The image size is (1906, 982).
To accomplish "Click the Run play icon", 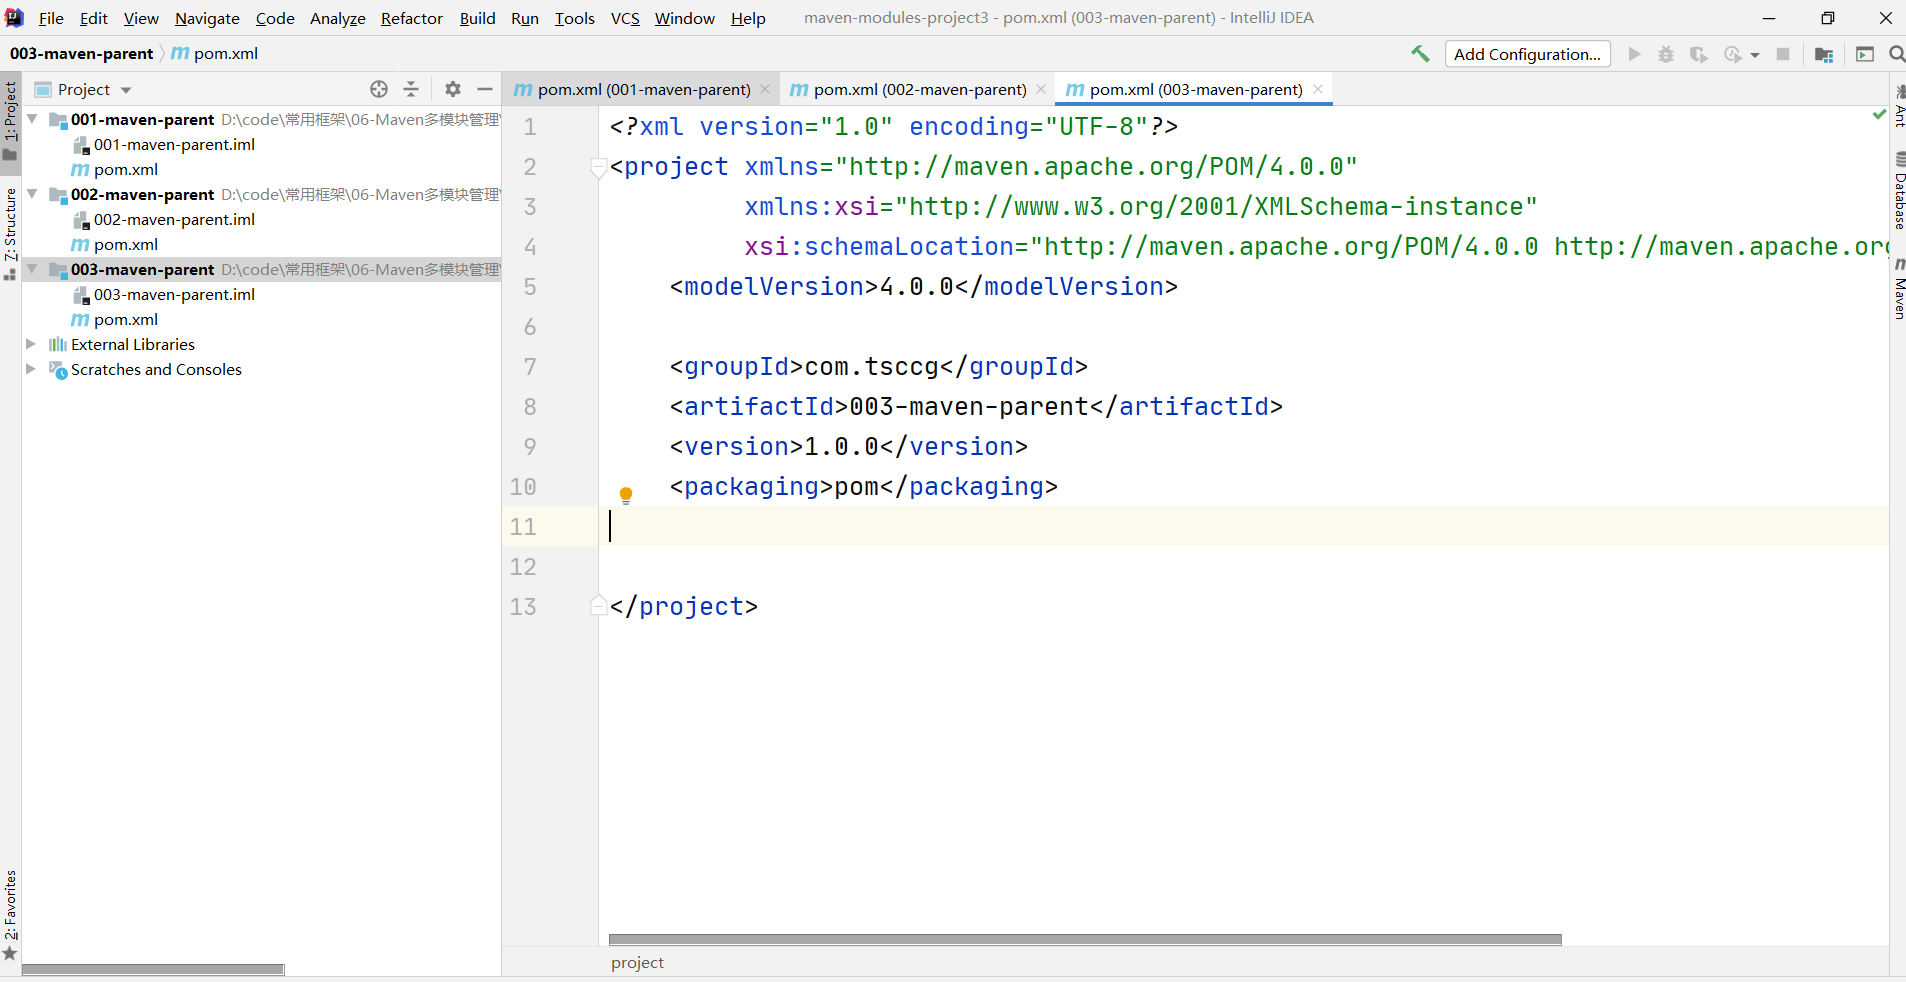I will coord(1635,54).
